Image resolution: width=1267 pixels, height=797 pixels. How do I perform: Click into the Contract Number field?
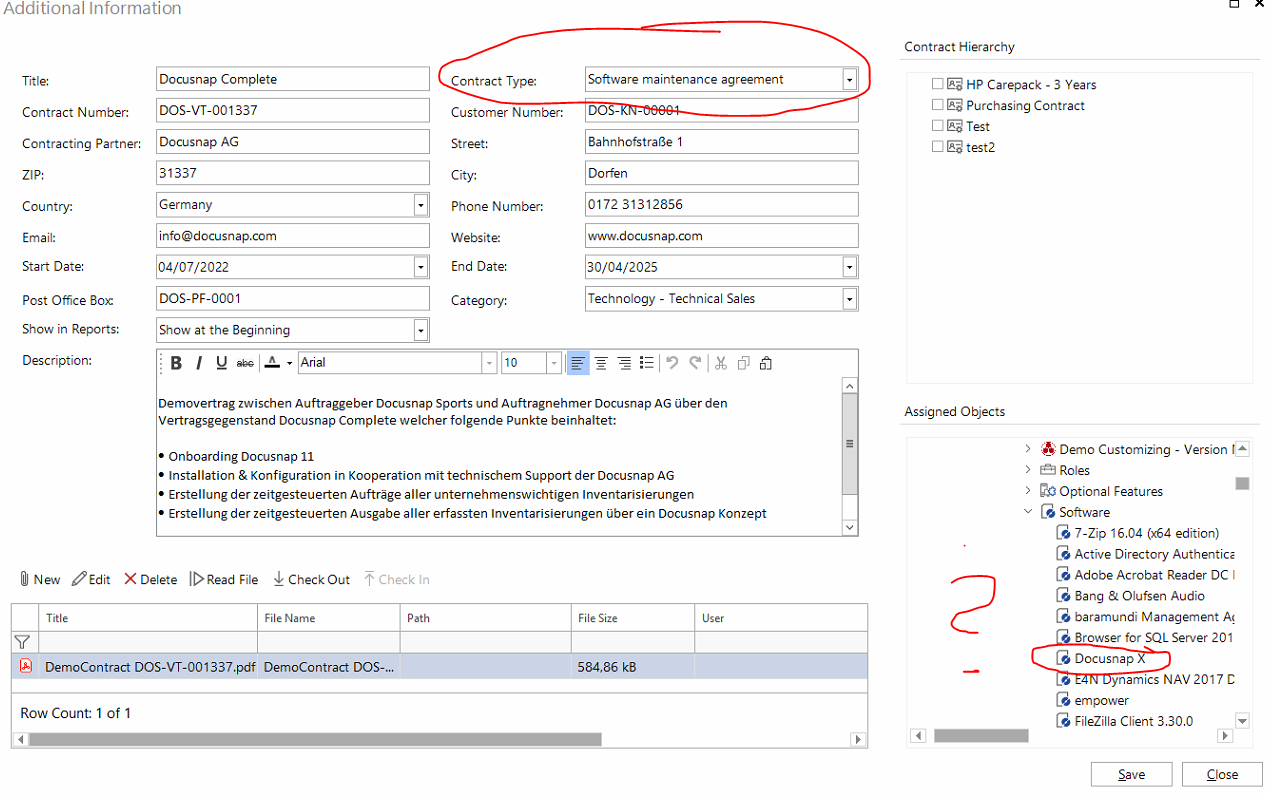292,111
